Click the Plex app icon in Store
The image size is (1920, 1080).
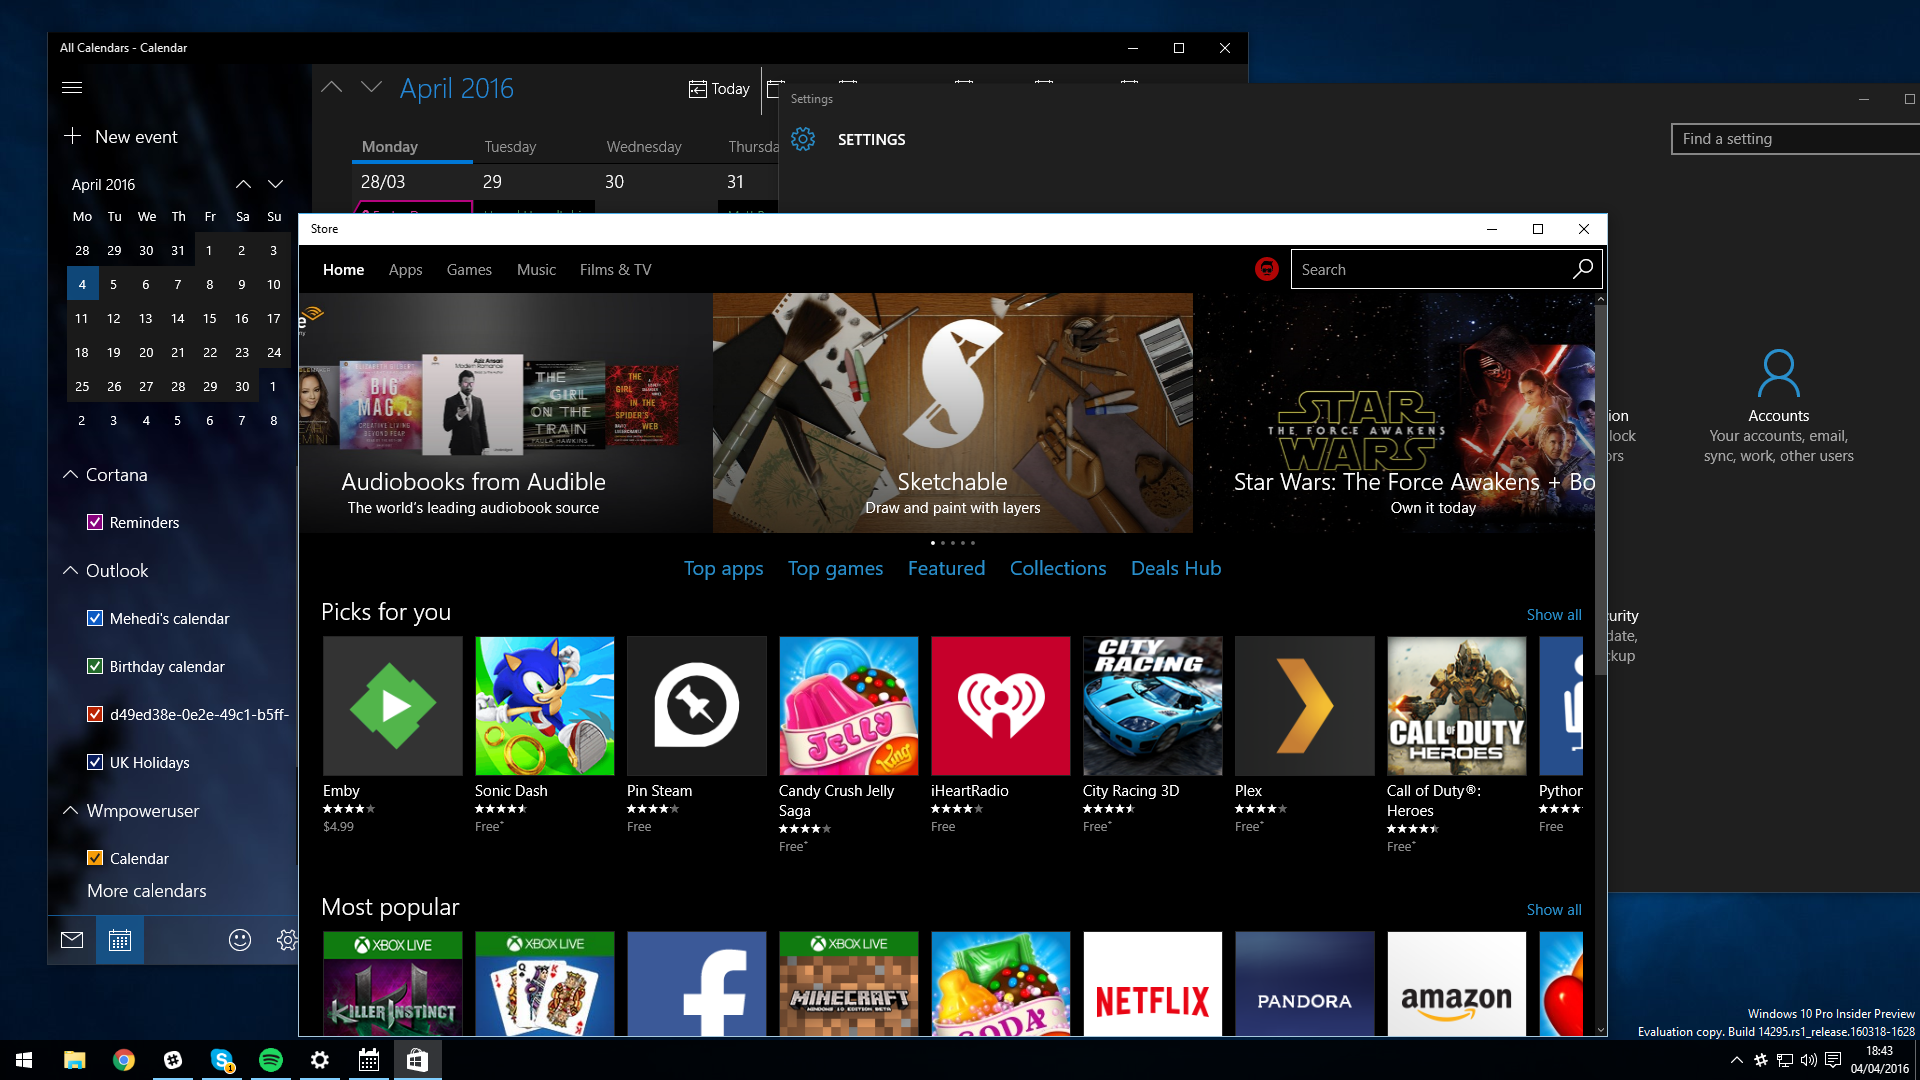click(1304, 705)
